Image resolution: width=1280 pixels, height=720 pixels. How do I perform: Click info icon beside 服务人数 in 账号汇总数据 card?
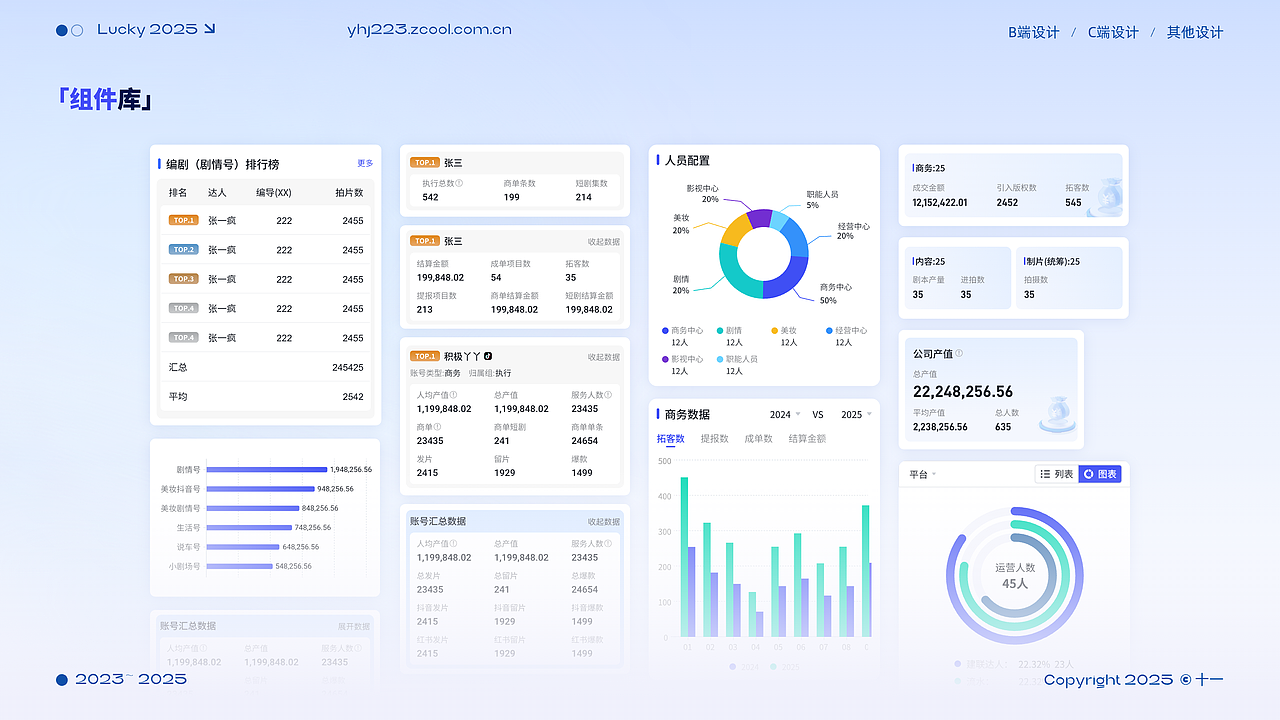pyautogui.click(x=608, y=544)
